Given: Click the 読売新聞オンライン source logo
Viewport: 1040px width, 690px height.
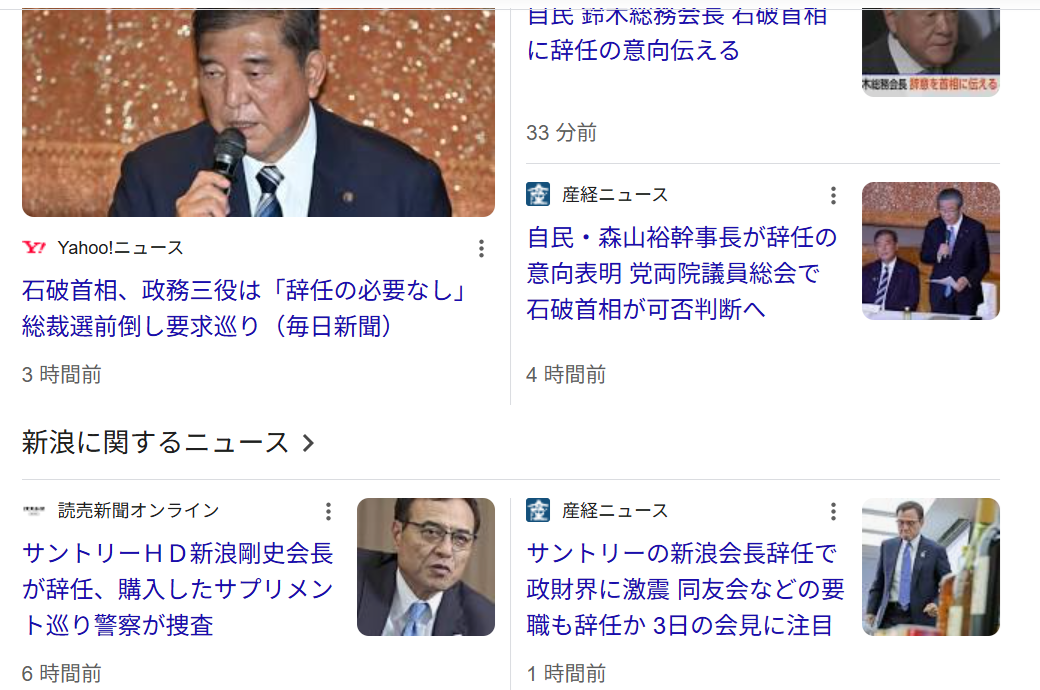Looking at the screenshot, I should [x=34, y=510].
